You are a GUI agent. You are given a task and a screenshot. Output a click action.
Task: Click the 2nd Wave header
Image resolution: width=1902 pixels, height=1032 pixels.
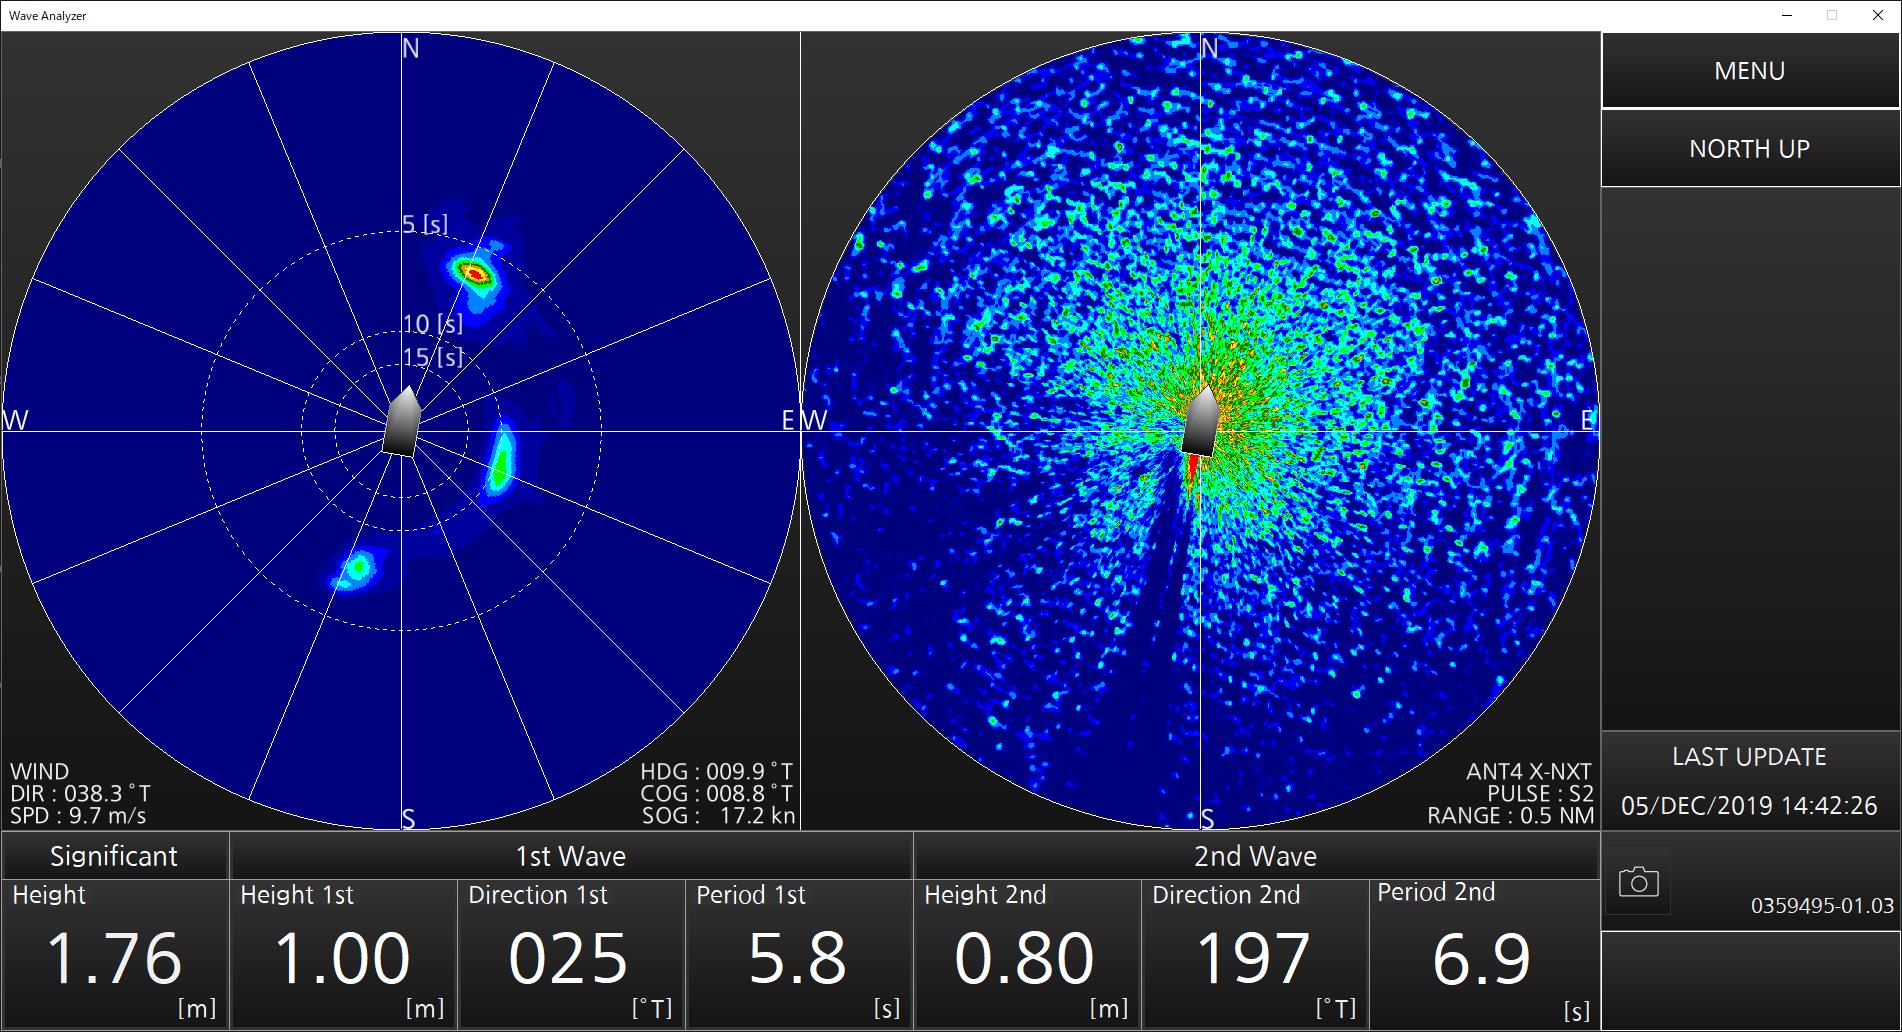1256,856
